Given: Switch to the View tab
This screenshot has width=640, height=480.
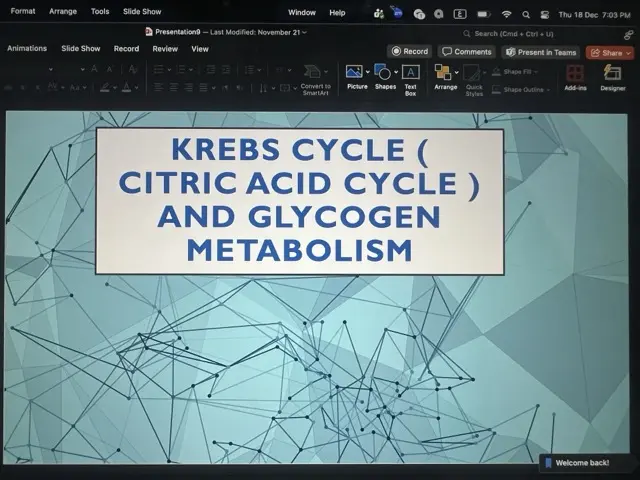Looking at the screenshot, I should (x=200, y=49).
